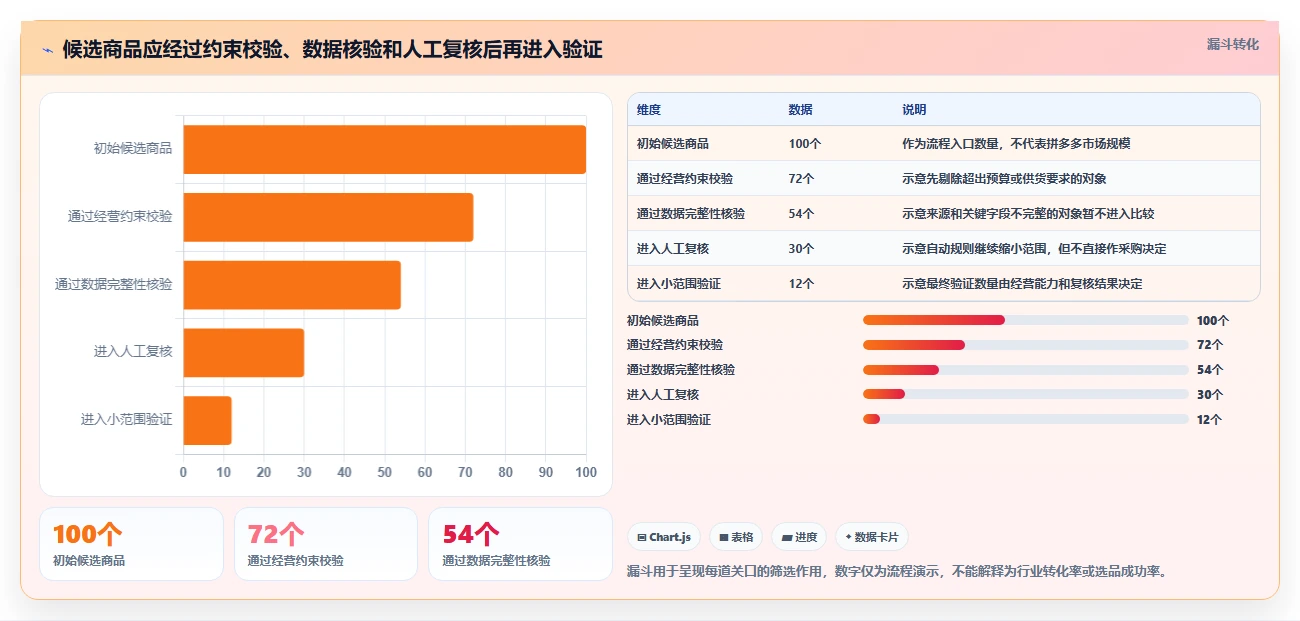Click the 72个 通过经营约束校验 data card
Viewport: 1300px width, 621px height.
click(x=326, y=544)
